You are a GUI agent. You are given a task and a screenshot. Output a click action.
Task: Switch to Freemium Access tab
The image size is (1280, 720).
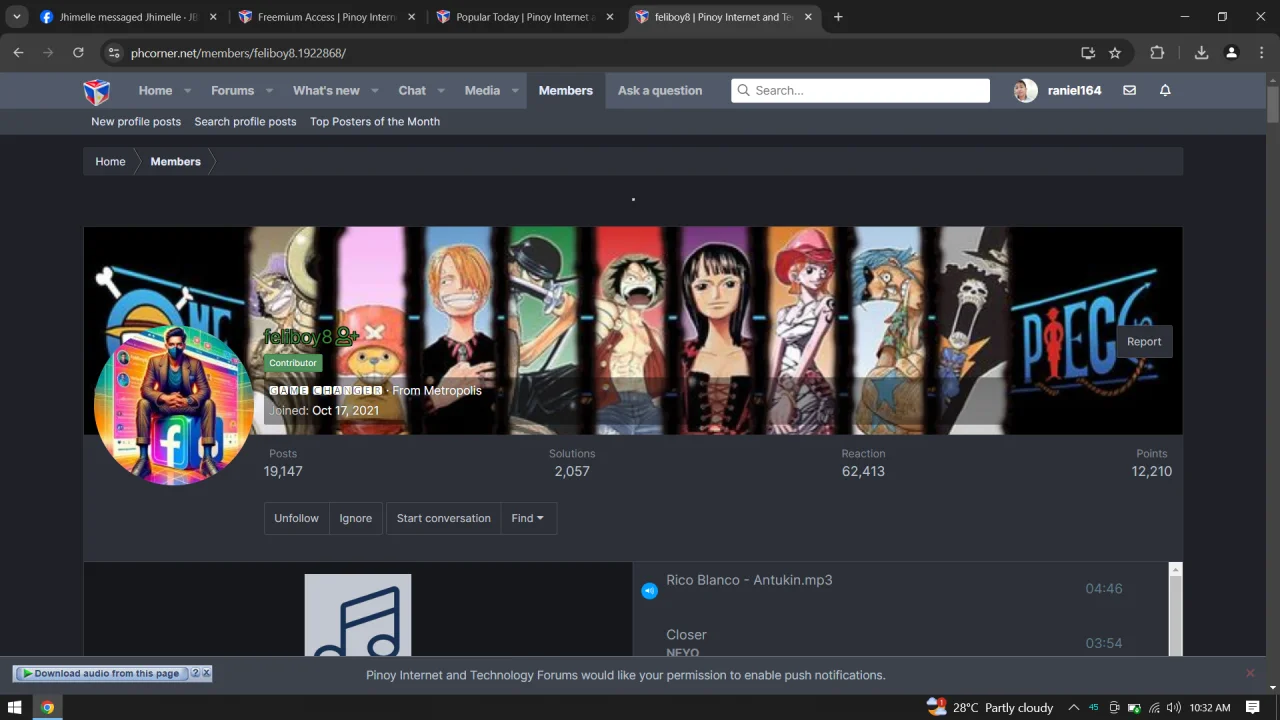pos(326,17)
